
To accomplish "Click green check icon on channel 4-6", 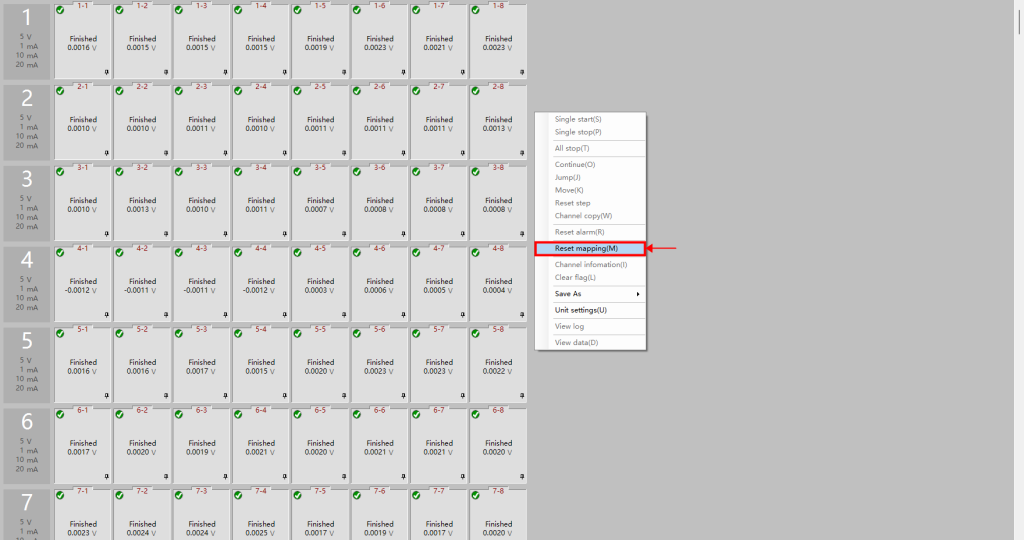I will tap(357, 252).
